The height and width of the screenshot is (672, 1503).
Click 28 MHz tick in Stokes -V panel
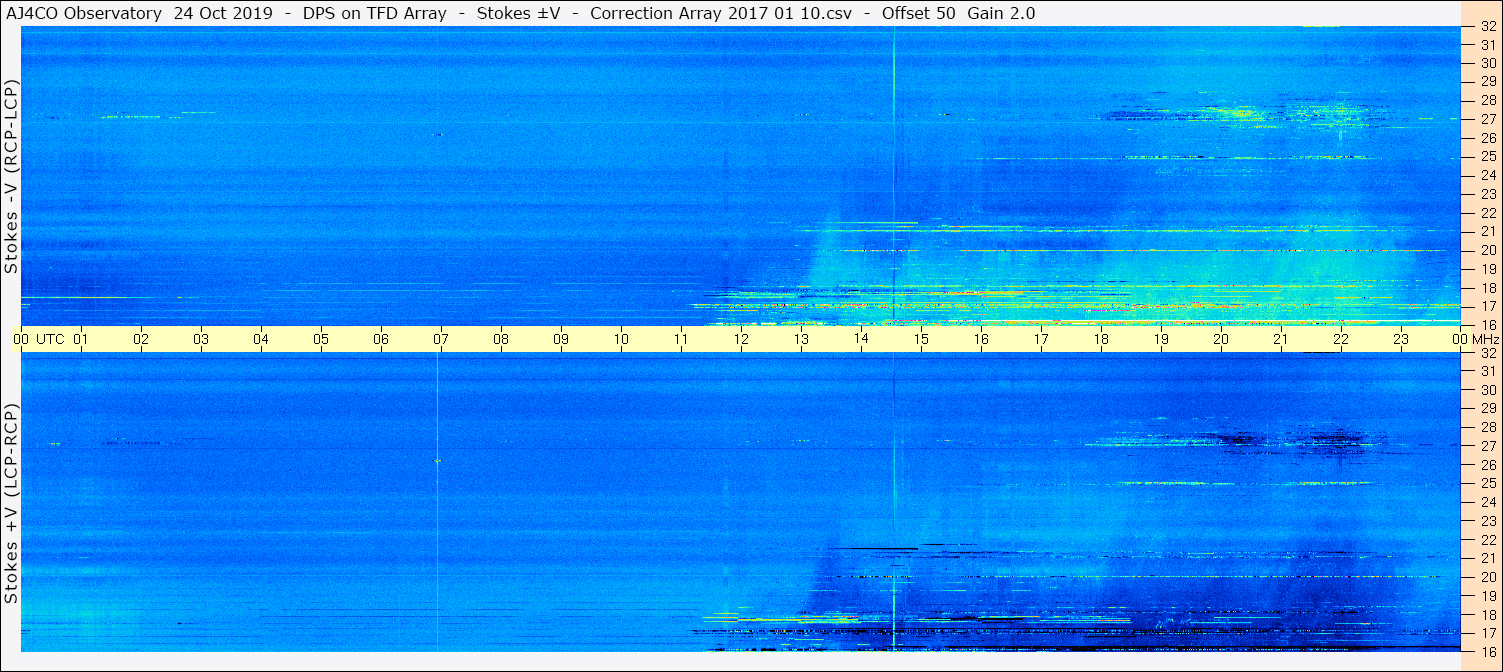click(x=1487, y=100)
